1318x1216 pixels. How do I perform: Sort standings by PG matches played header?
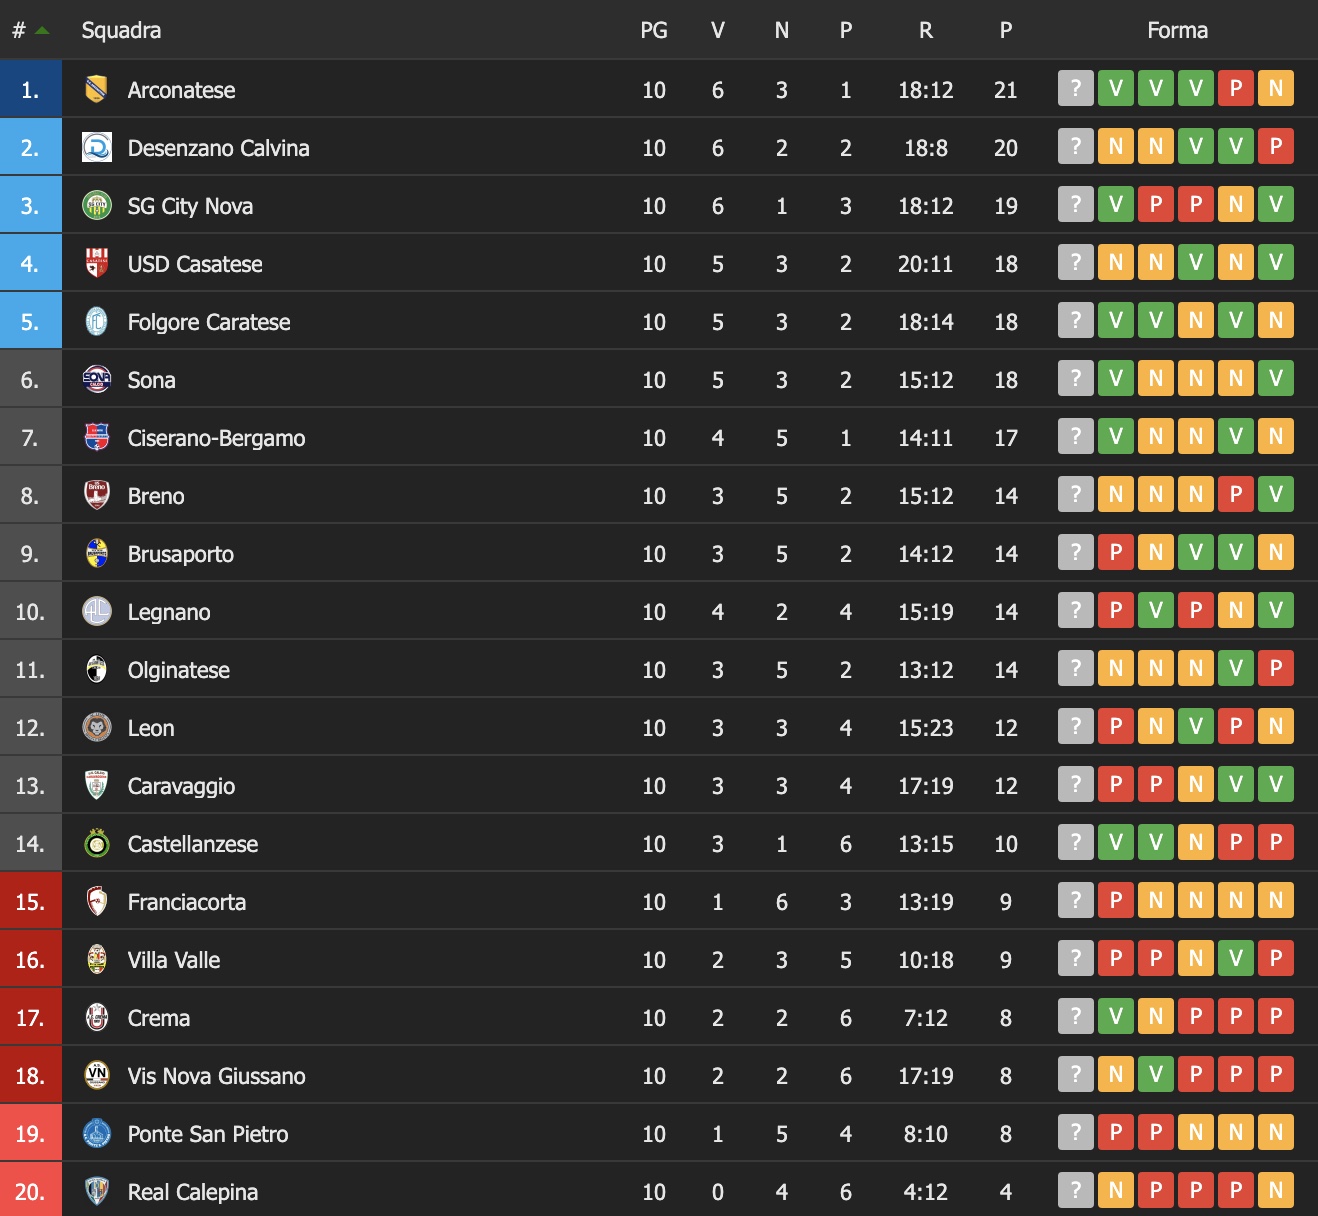click(654, 31)
